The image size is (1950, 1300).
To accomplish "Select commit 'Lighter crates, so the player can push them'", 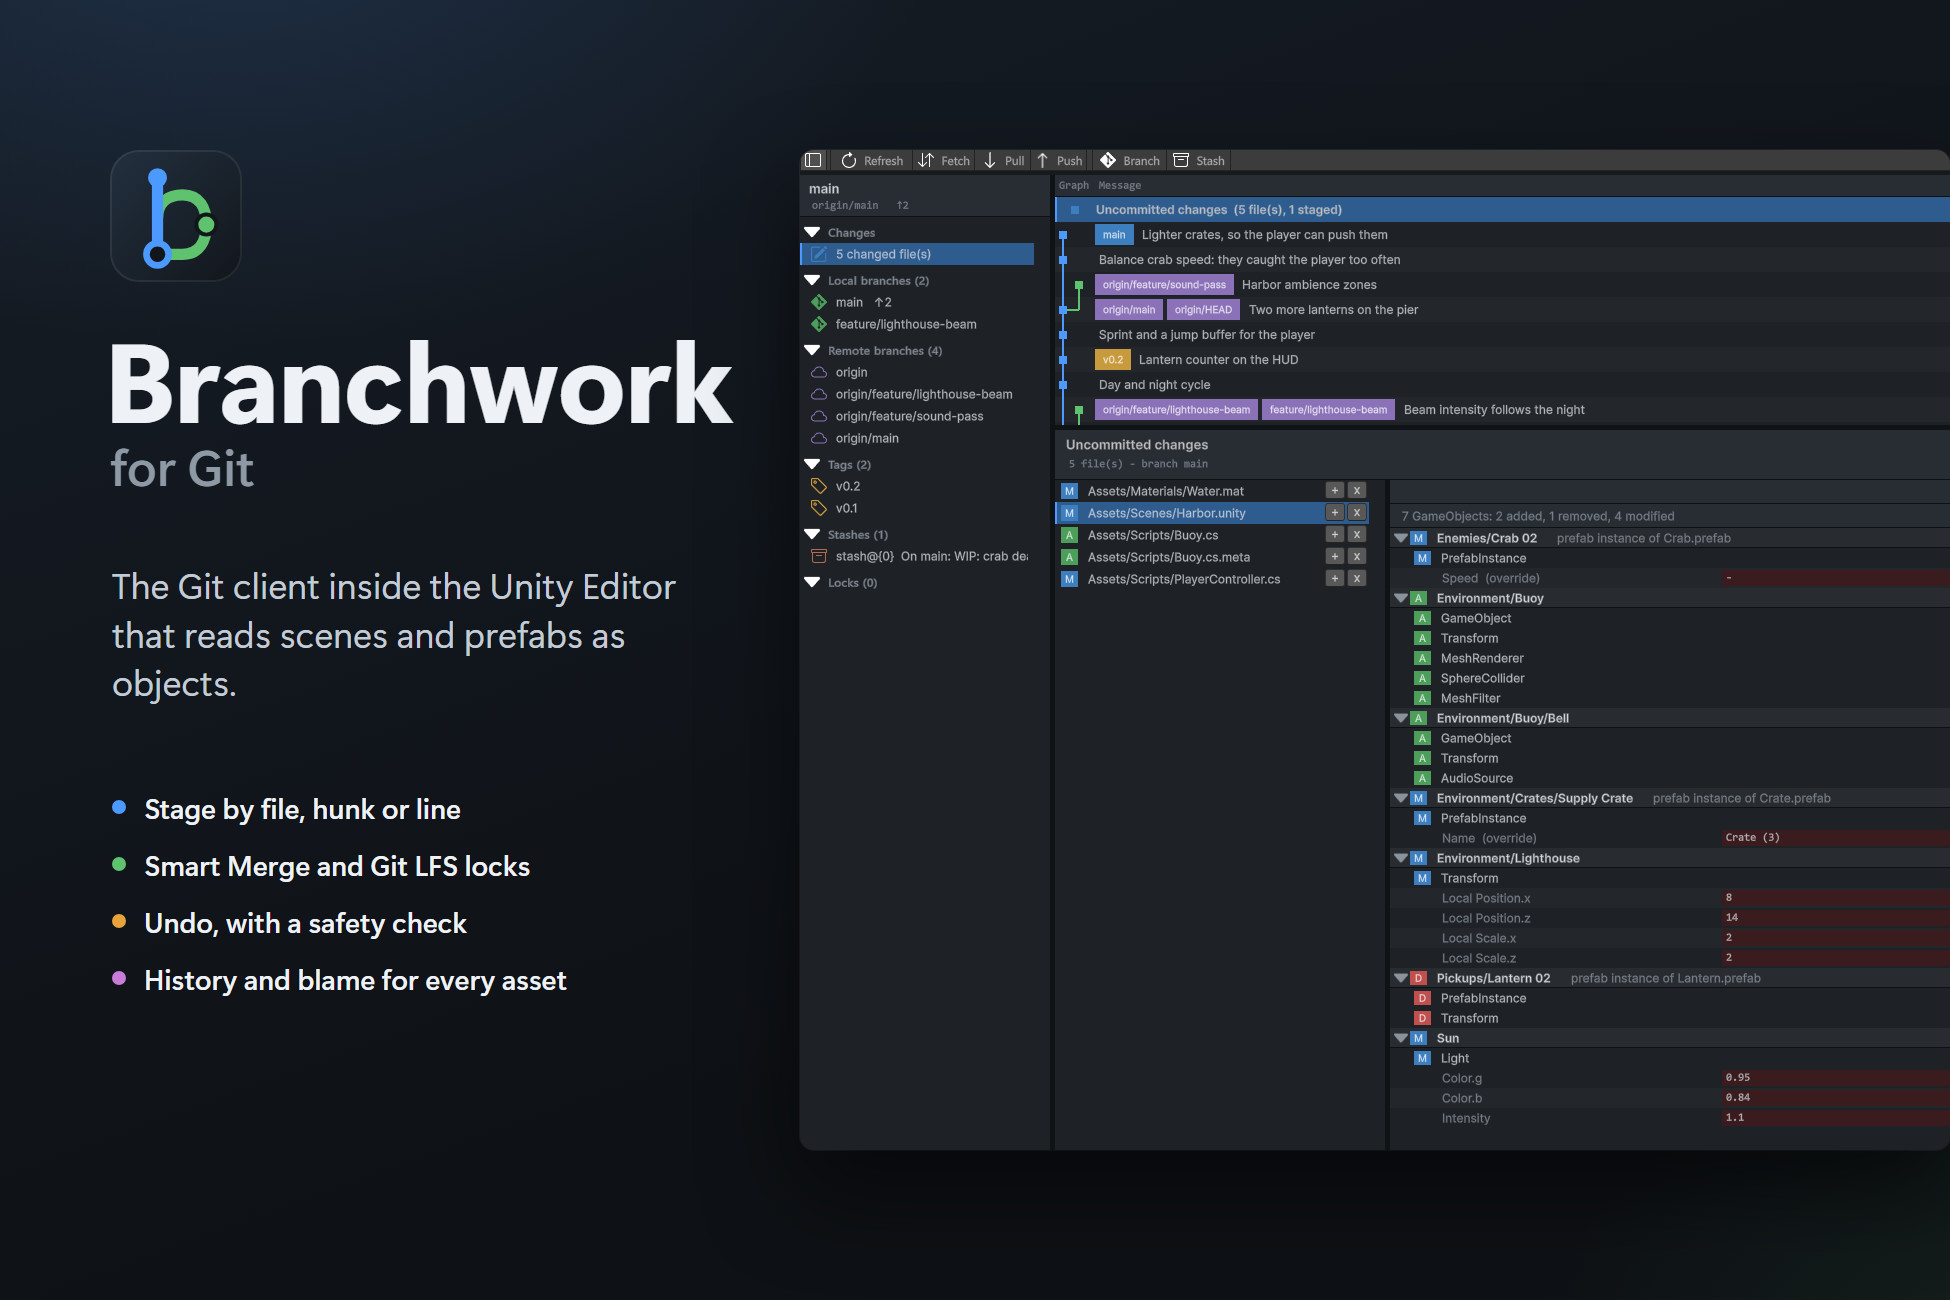I will point(1502,235).
